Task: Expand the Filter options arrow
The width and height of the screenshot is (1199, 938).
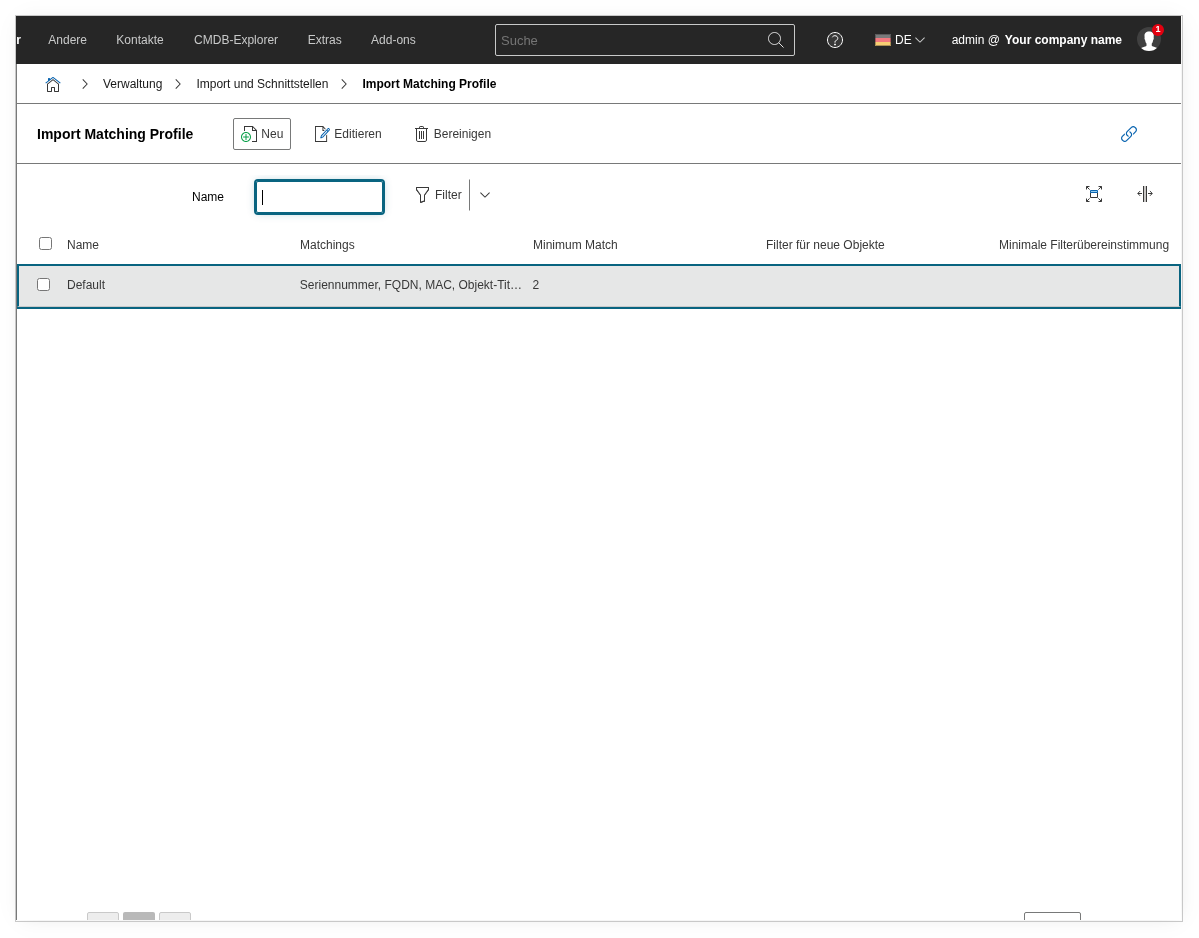Action: coord(485,195)
